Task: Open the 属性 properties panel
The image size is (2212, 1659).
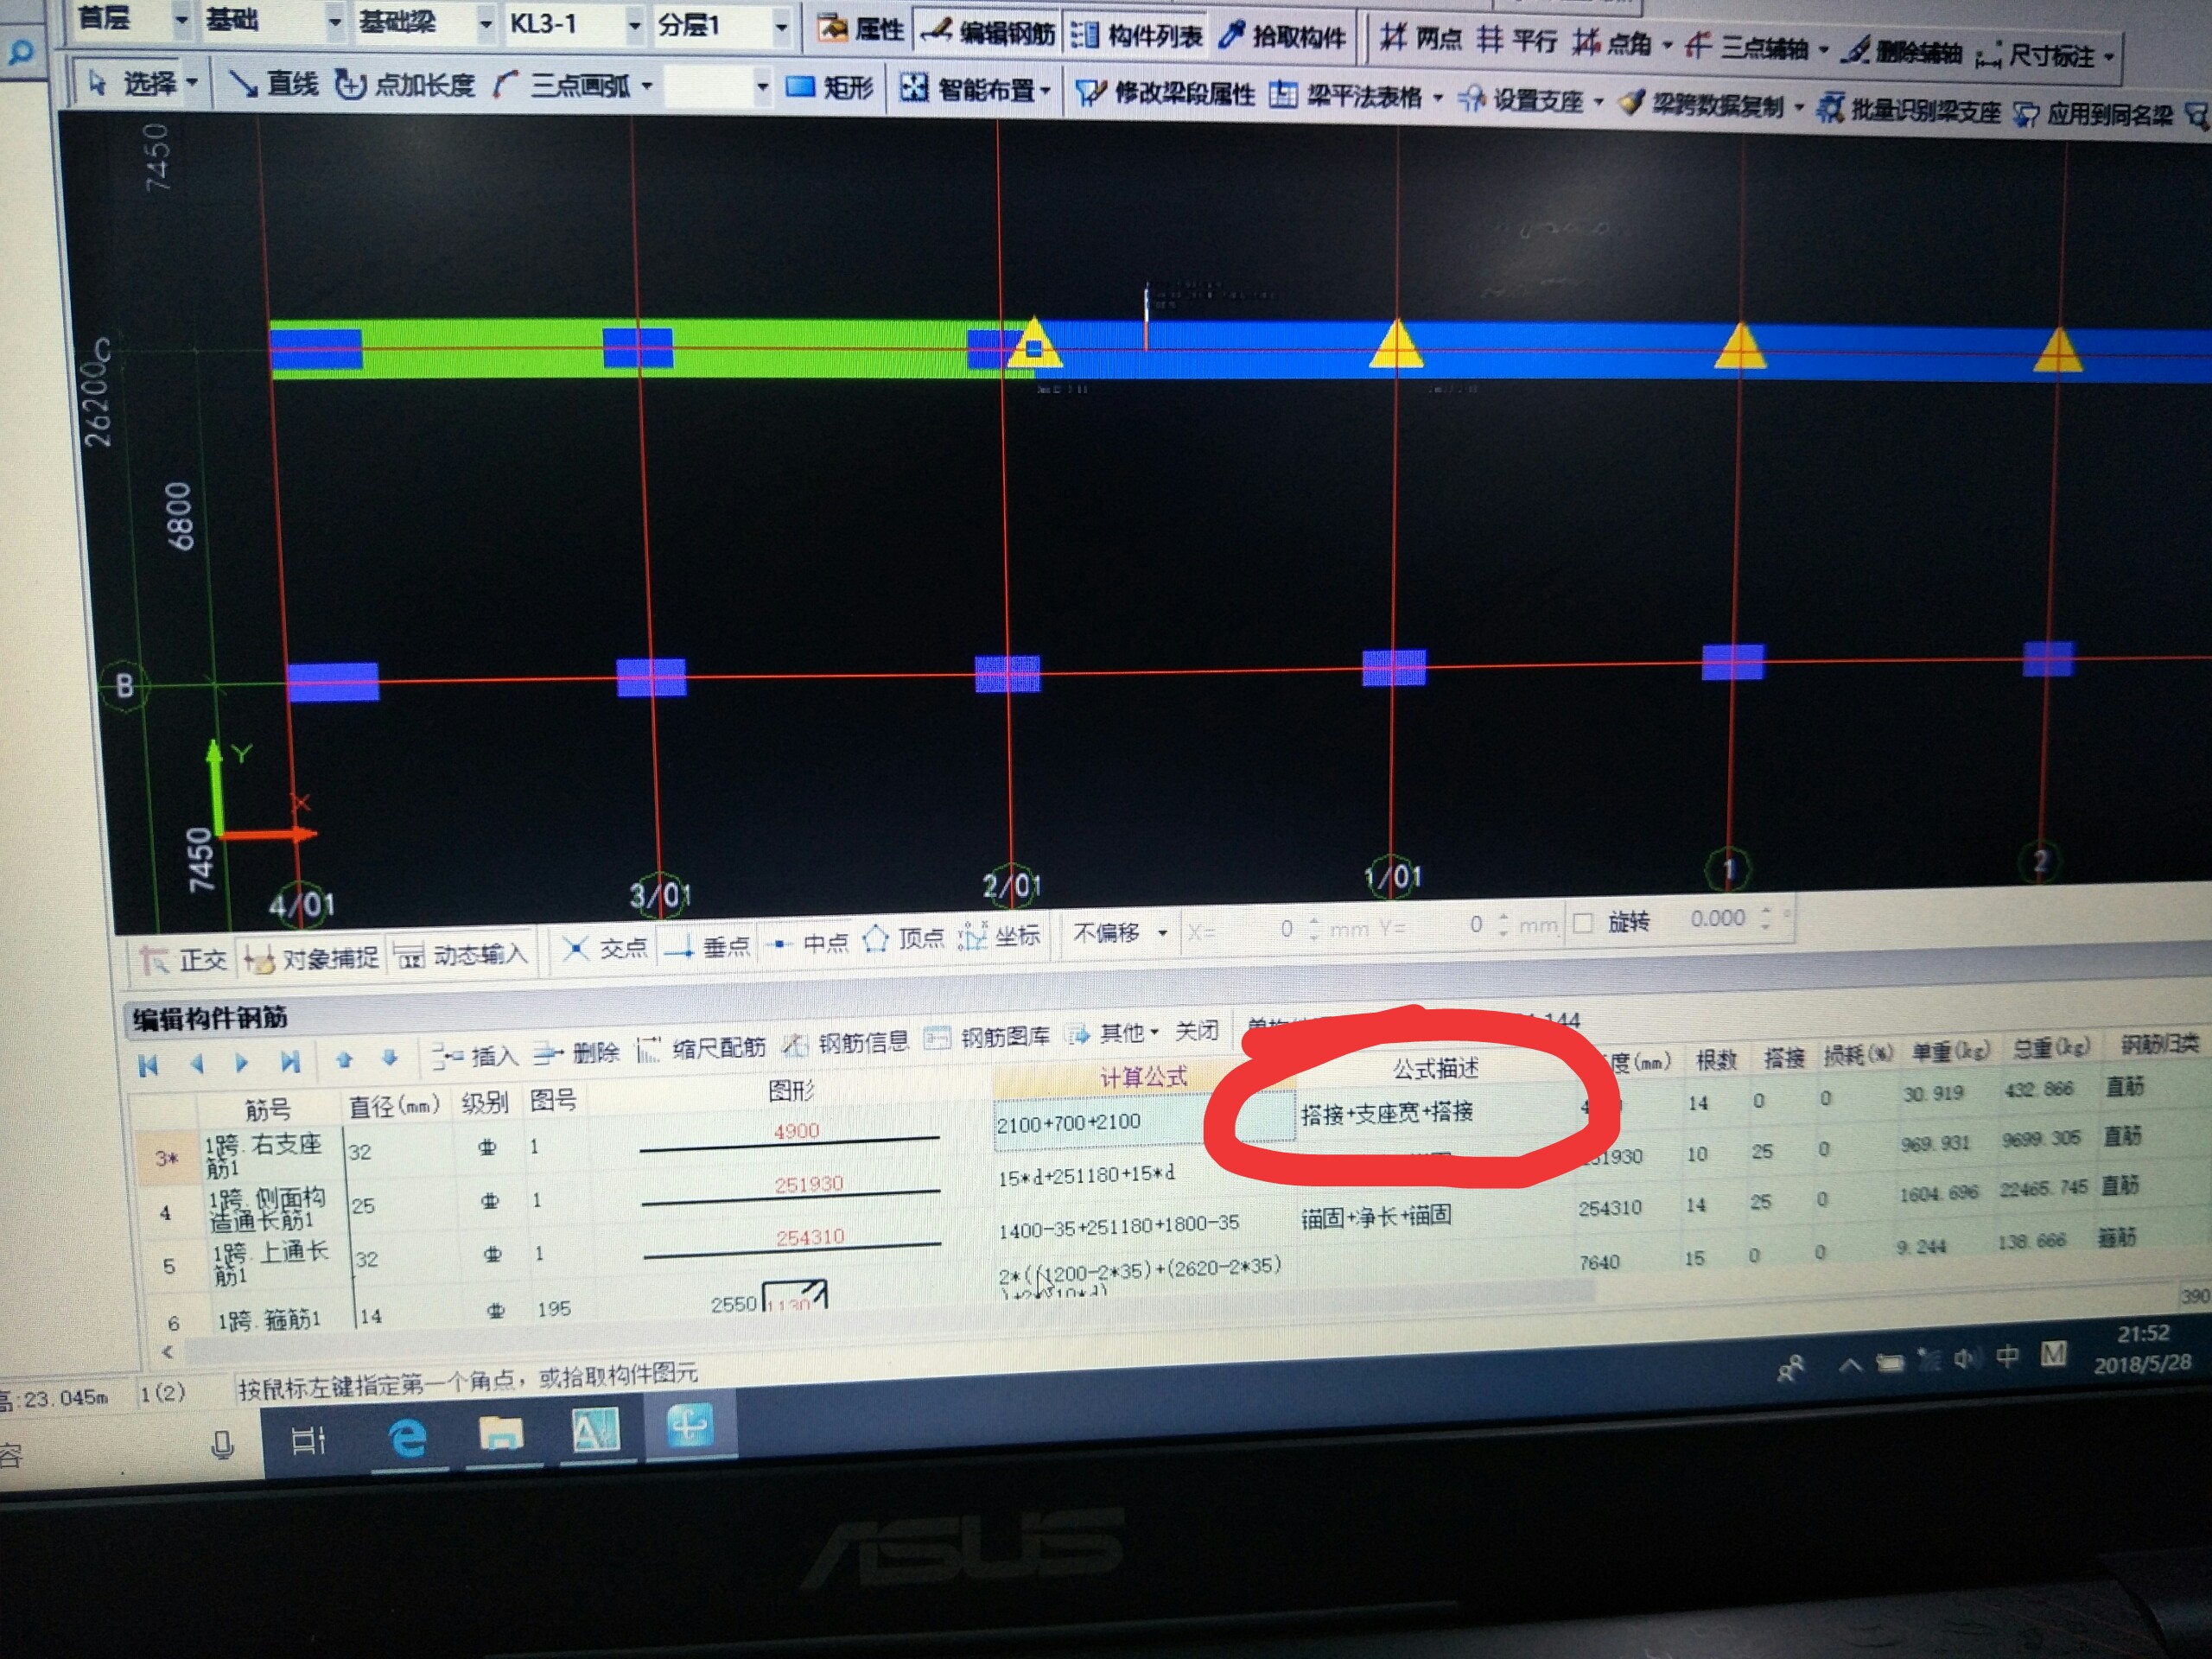Action: click(862, 29)
